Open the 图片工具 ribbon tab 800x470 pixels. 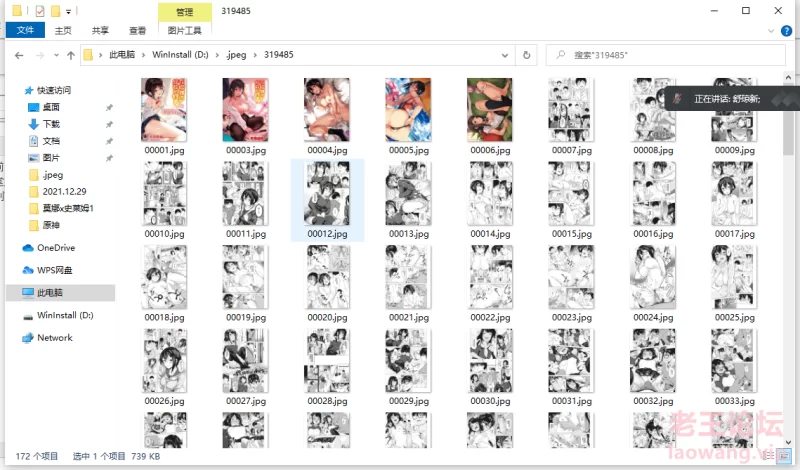pyautogui.click(x=185, y=31)
